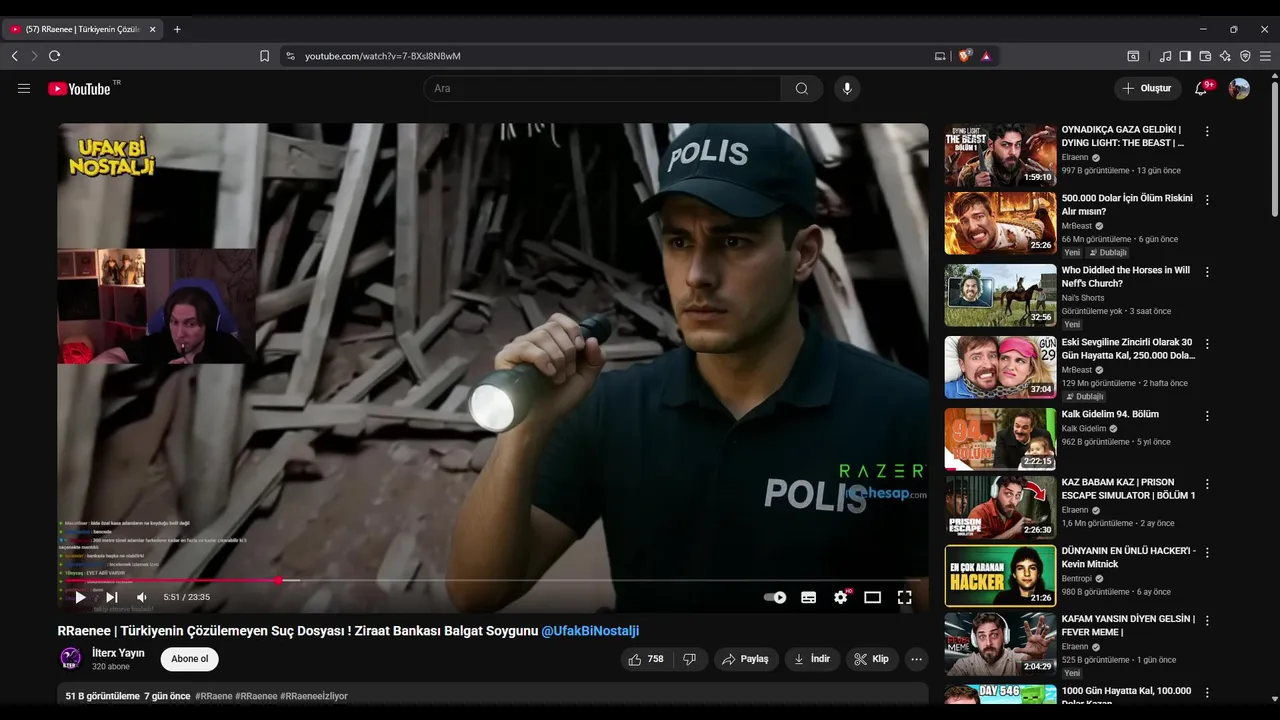
Task: Click the Klip clip button
Action: (872, 659)
